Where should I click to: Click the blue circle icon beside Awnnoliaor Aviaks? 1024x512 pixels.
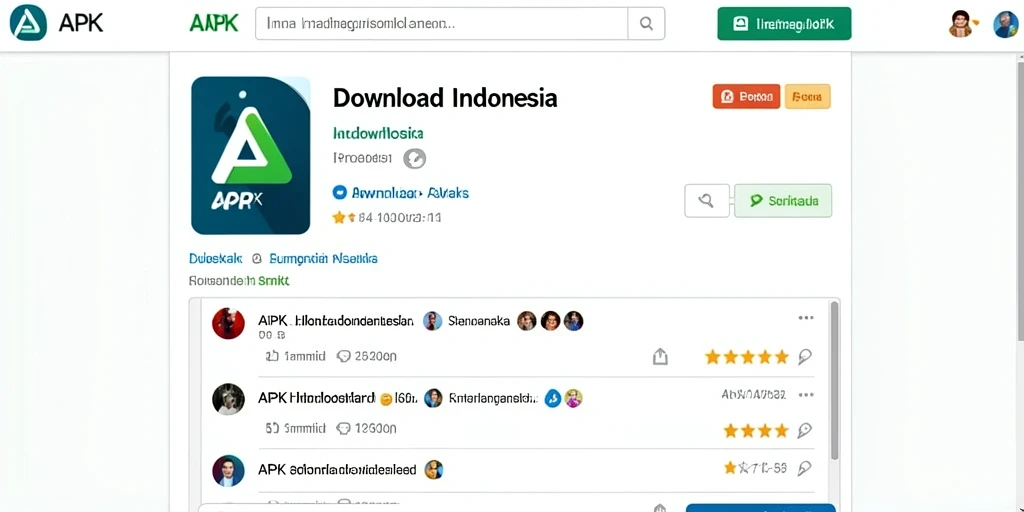pyautogui.click(x=339, y=193)
